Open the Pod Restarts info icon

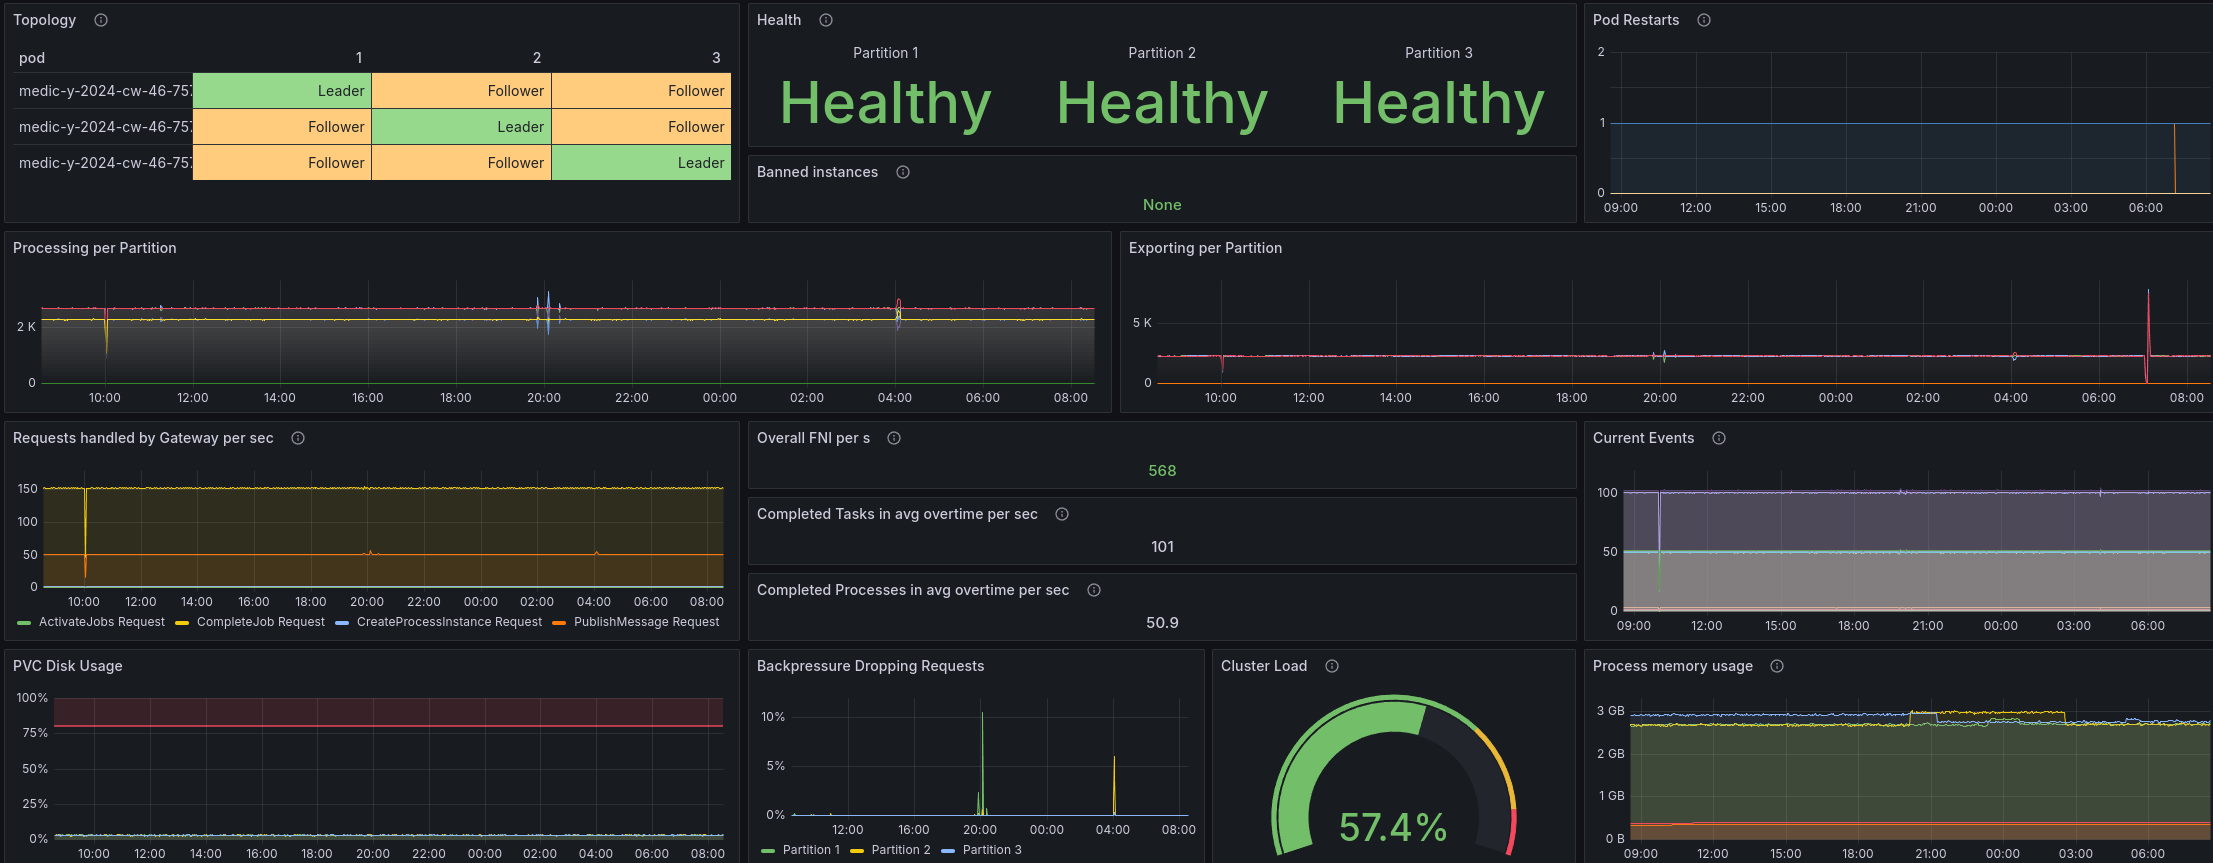(1704, 20)
